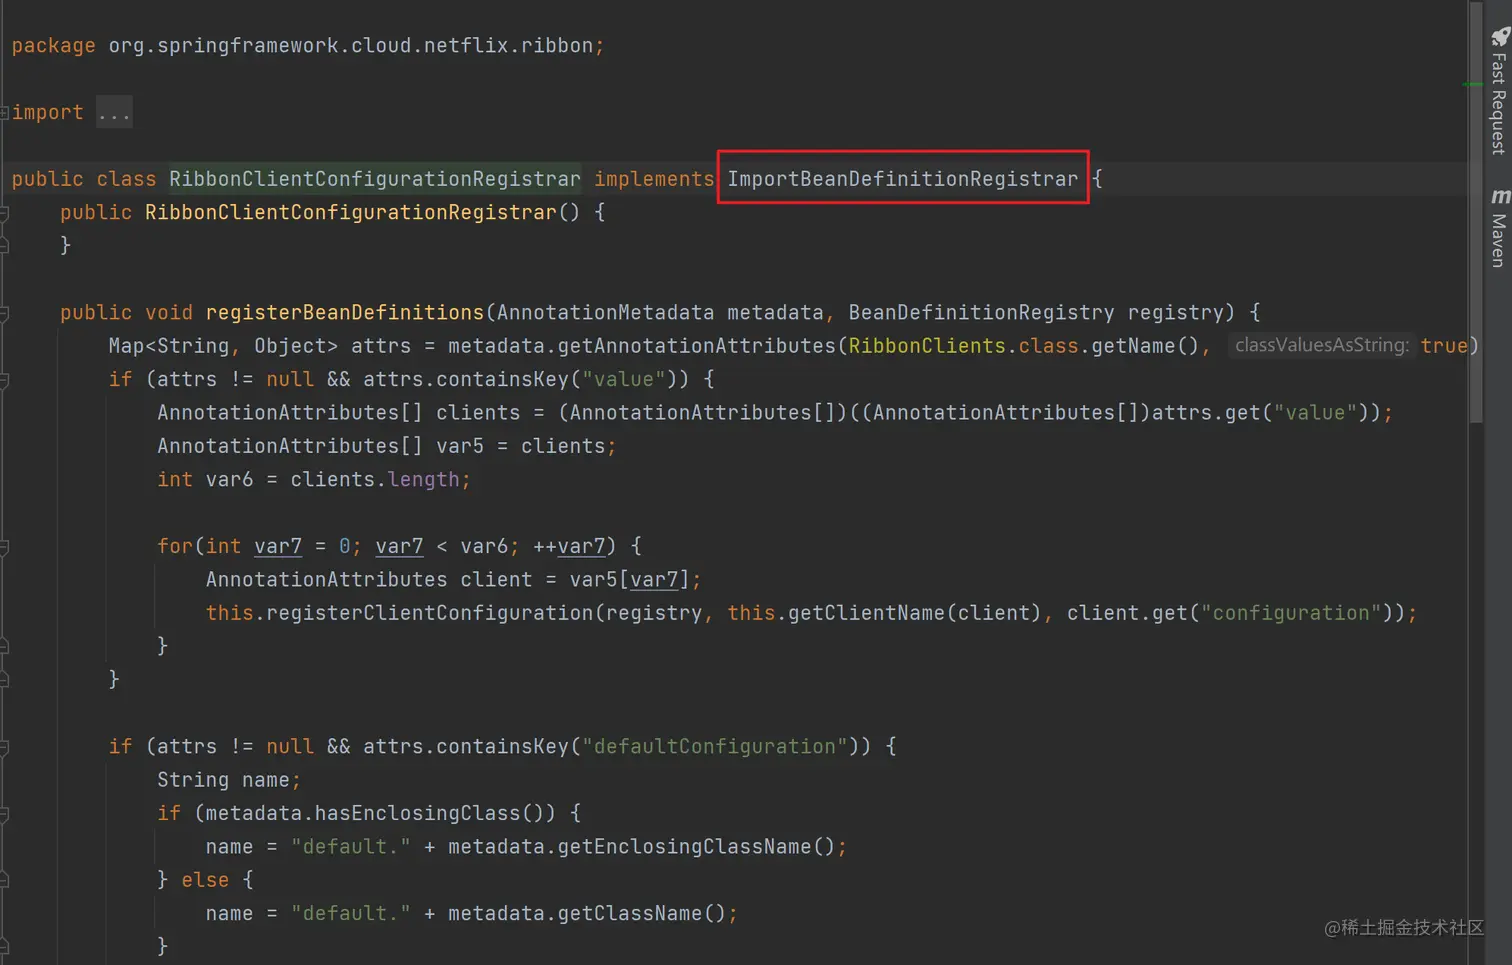Click the BeanDefinitionRegistry parameter type

981,312
